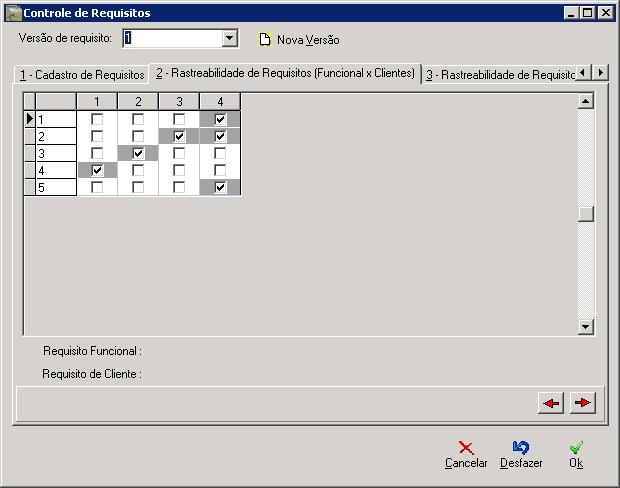This screenshot has height=488, width=620.
Task: Check row 1 column 2 checkbox
Action: pos(138,119)
